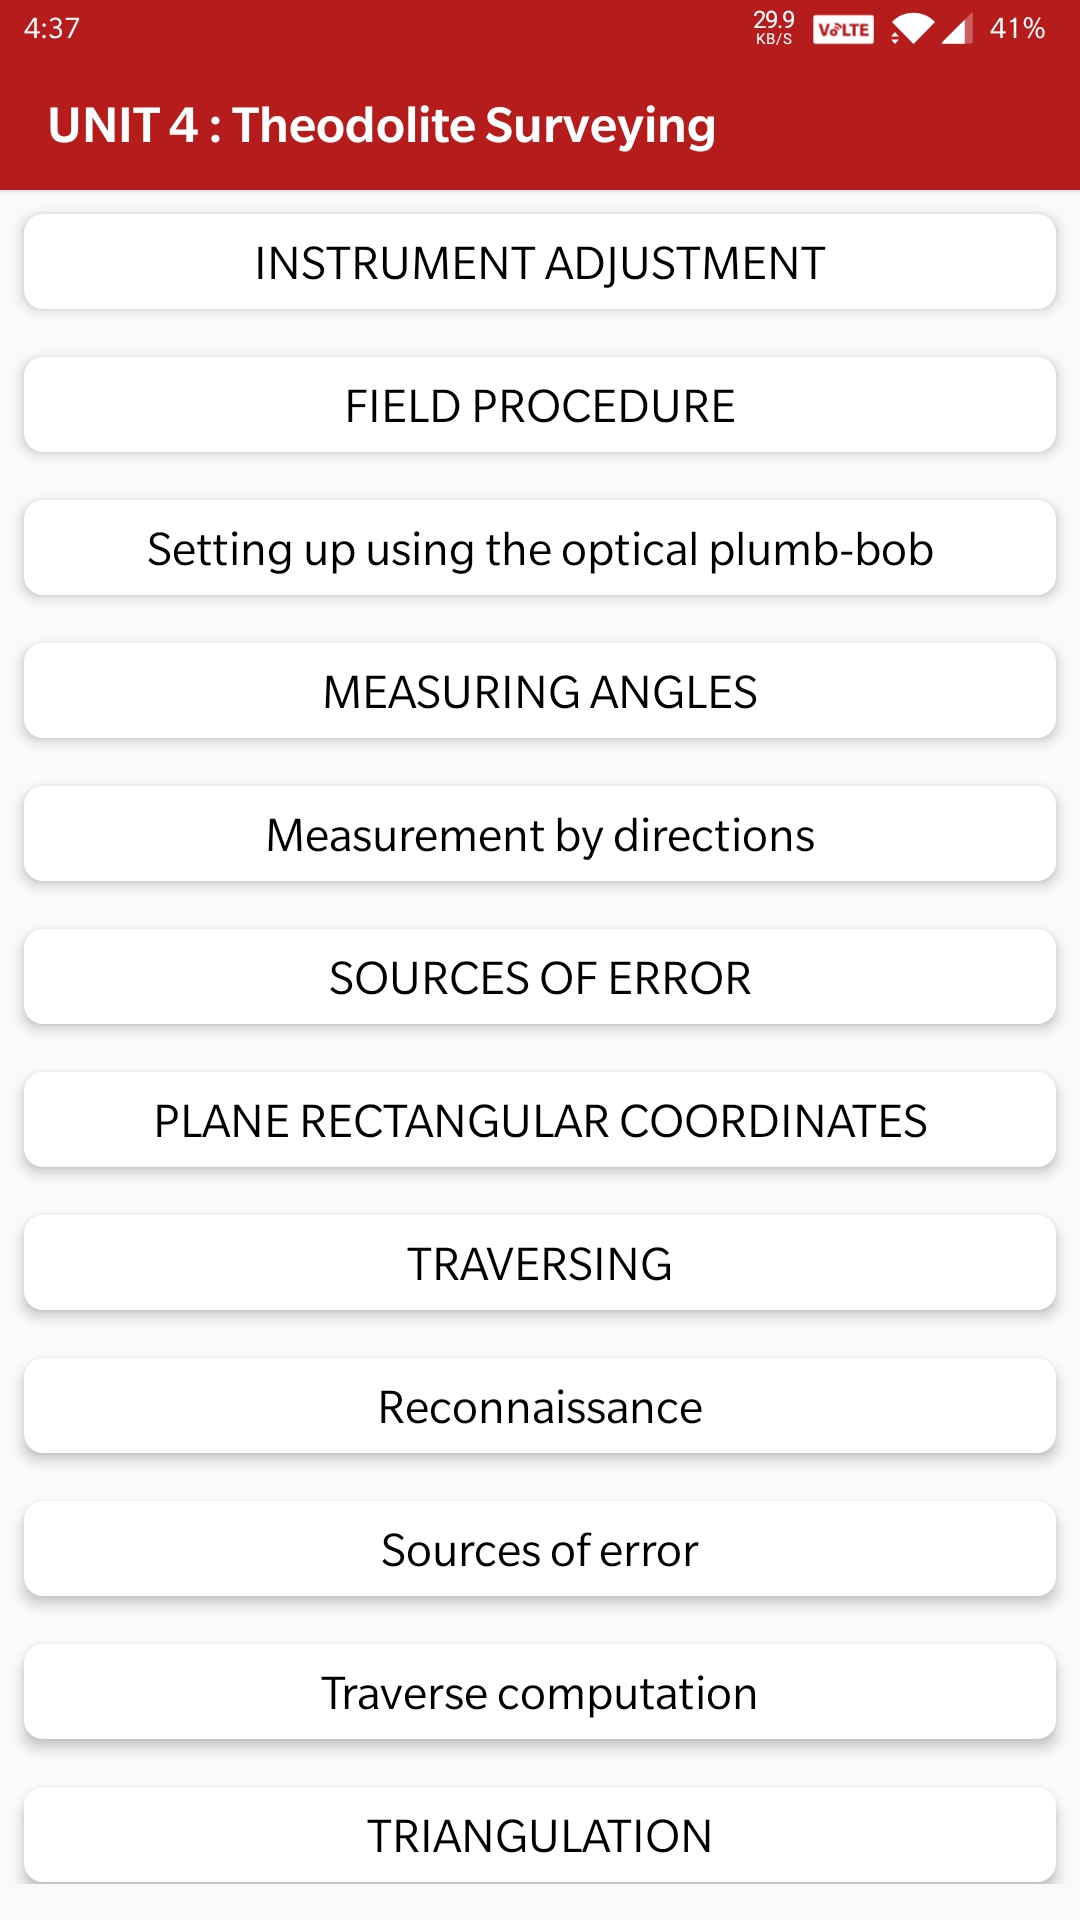Open INSTRUMENT ADJUSTMENT topic
1080x1920 pixels.
point(540,262)
